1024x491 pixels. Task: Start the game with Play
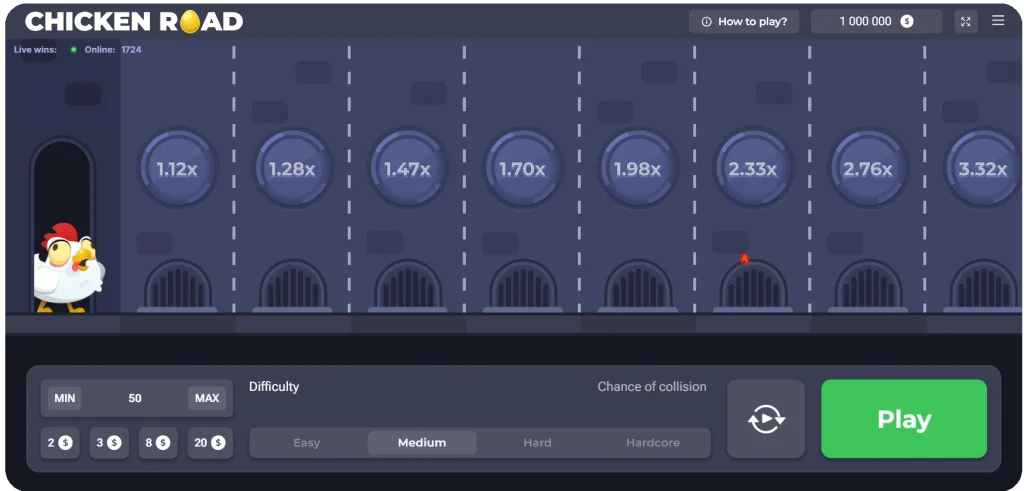[x=904, y=419]
